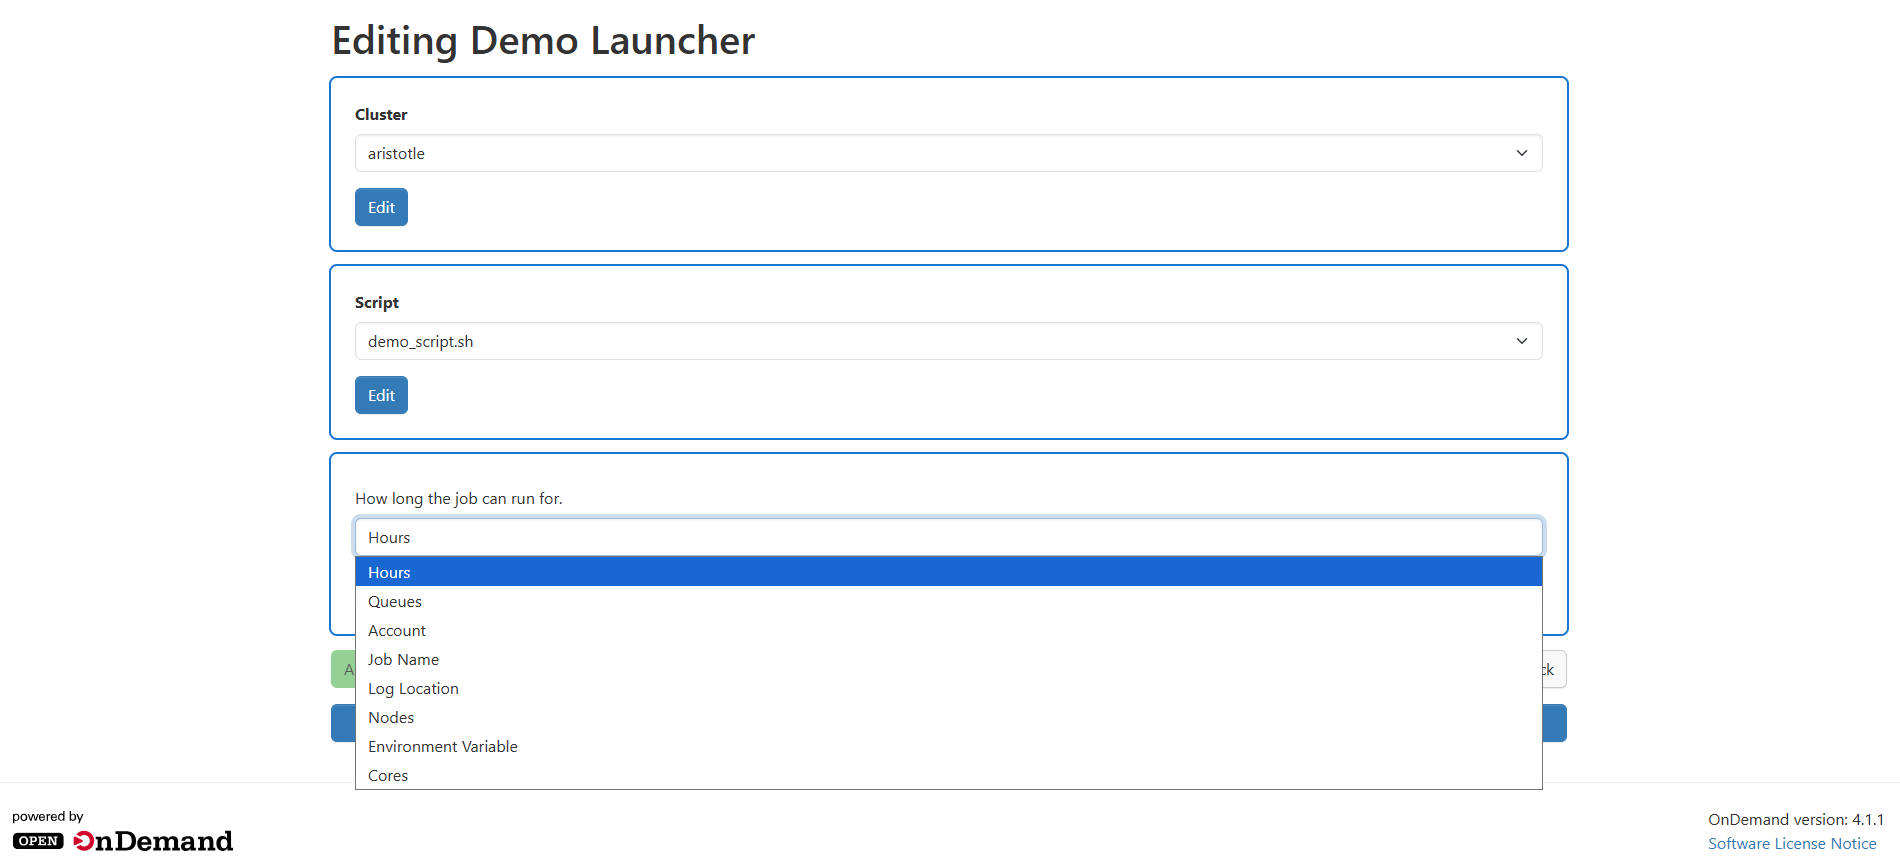Open the Cluster selector showing aristotle
The width and height of the screenshot is (1900, 861).
[x=948, y=153]
